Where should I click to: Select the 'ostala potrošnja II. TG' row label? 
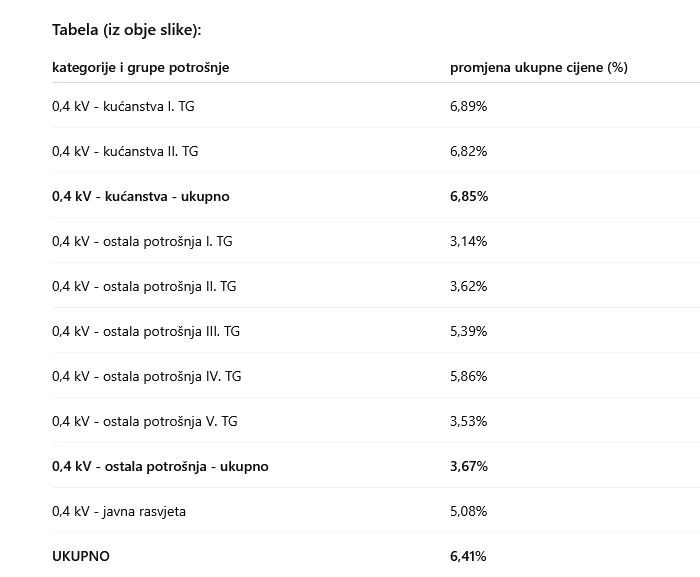[144, 286]
